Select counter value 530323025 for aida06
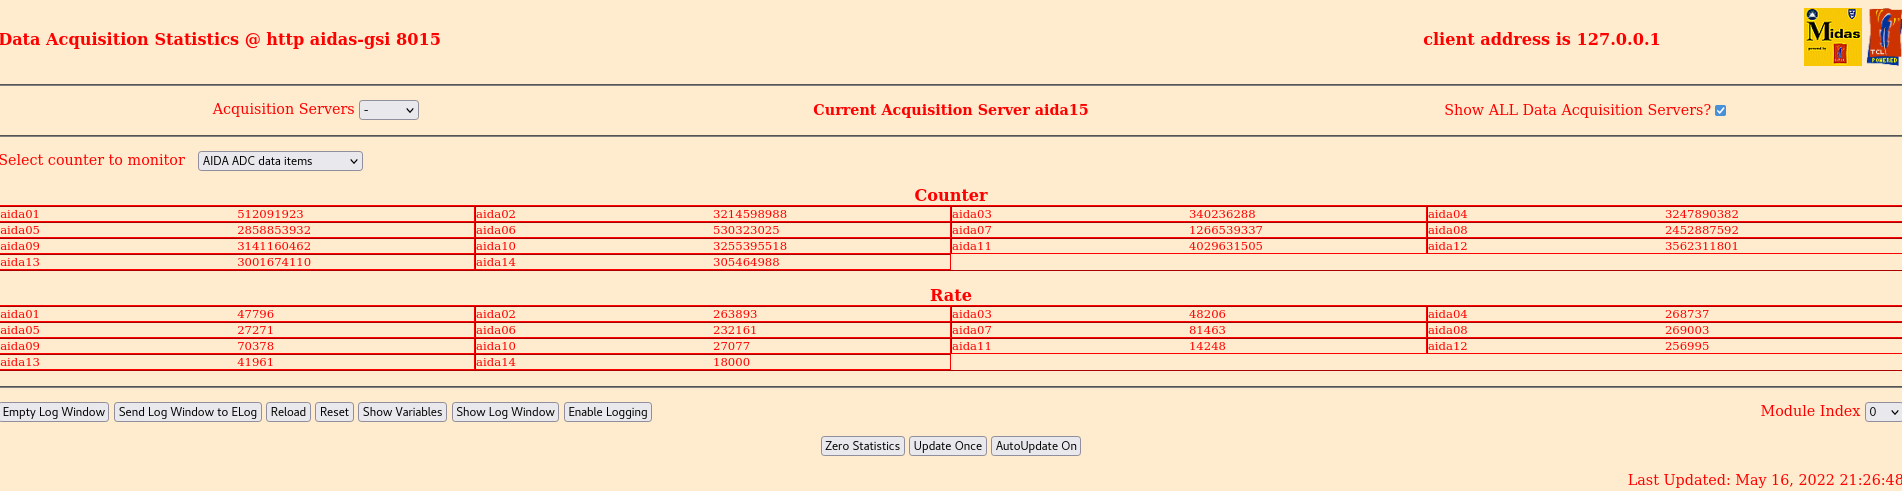This screenshot has width=1902, height=491. pyautogui.click(x=746, y=230)
